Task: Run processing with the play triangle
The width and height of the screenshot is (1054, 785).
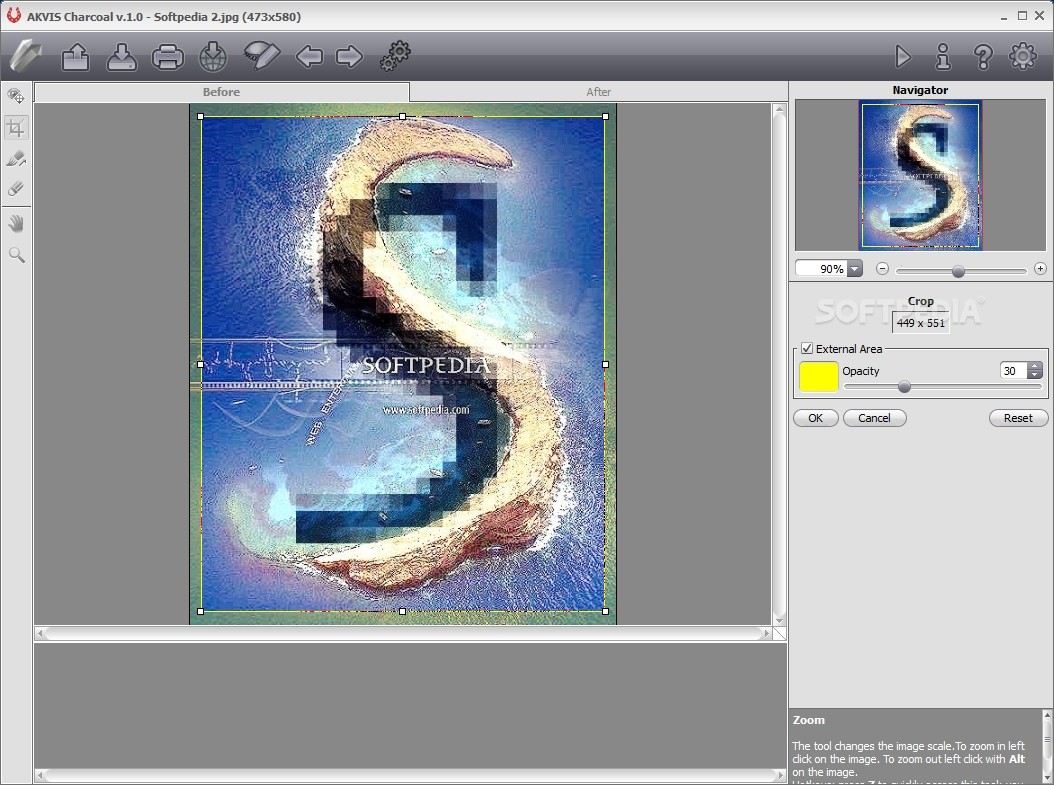Action: [903, 56]
